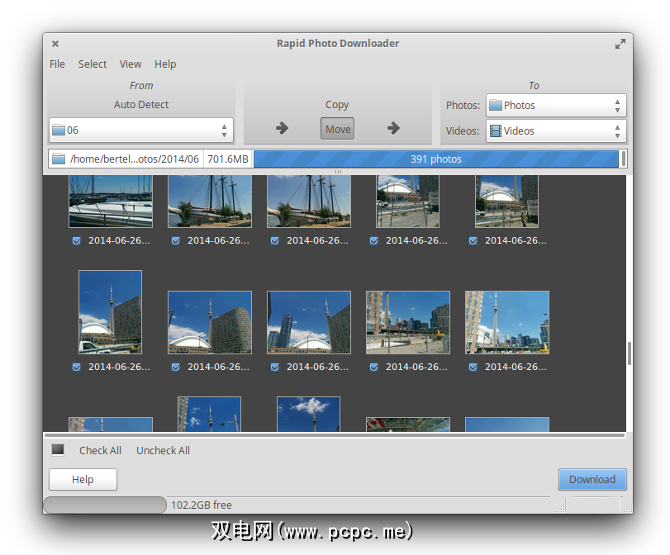Select the CN Tower with skyline photo thumbnail

coord(507,323)
